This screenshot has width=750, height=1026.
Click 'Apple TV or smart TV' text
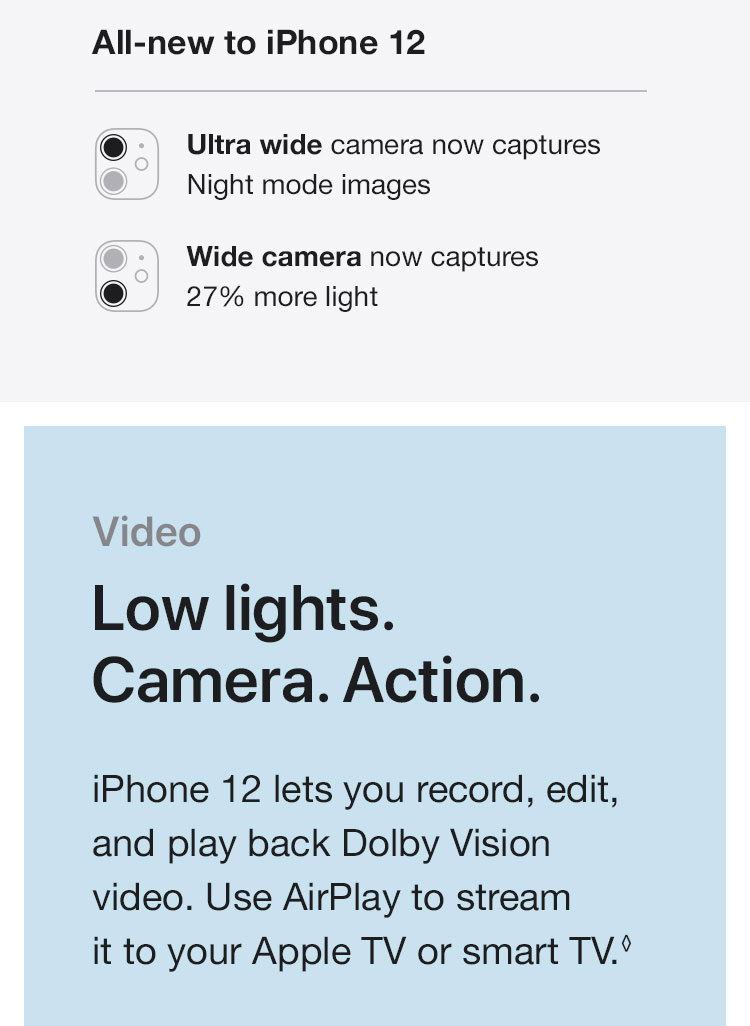[435, 951]
